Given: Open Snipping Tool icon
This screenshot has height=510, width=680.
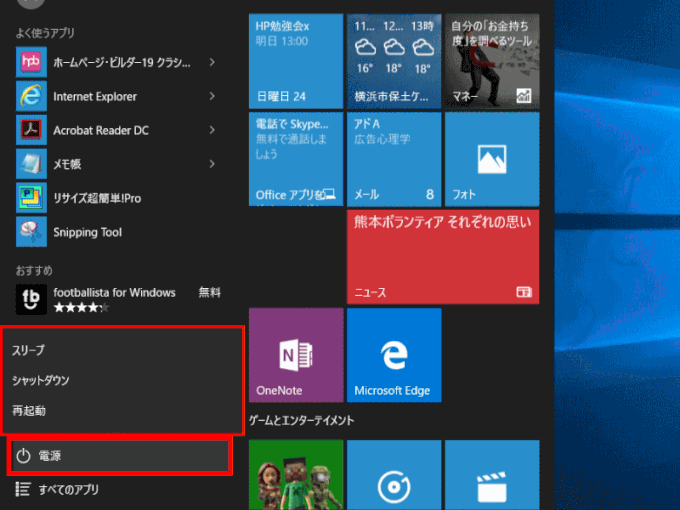Looking at the screenshot, I should 31,233.
